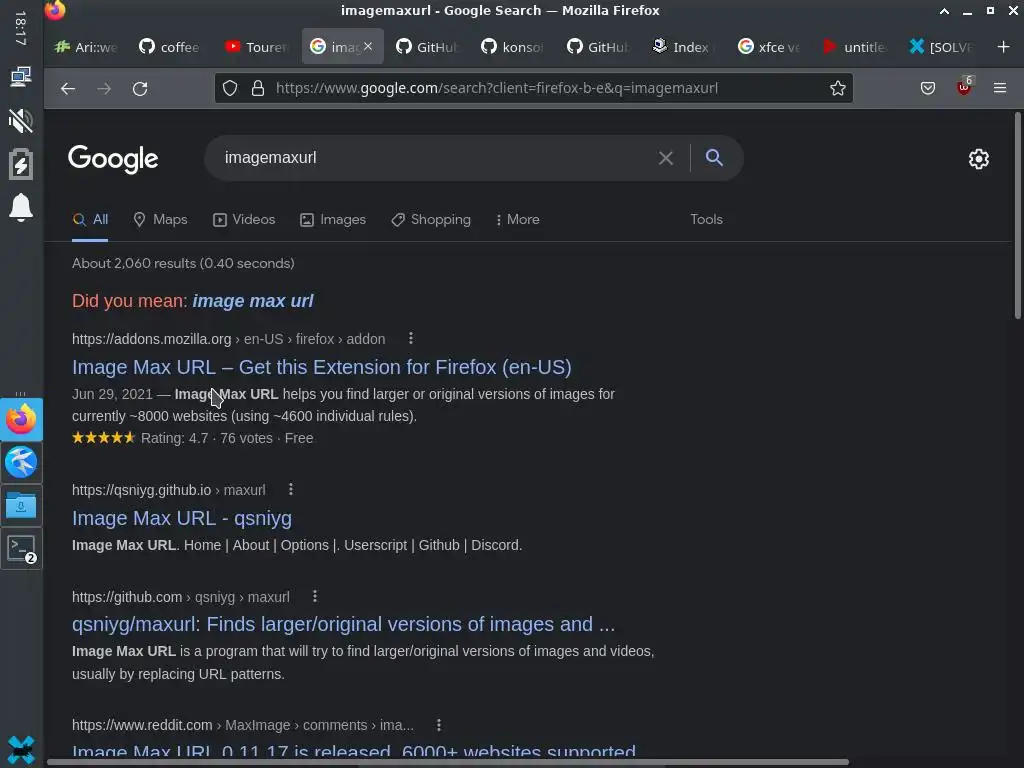Switch to the xfce Google tab
The height and width of the screenshot is (768, 1024).
[x=768, y=47]
